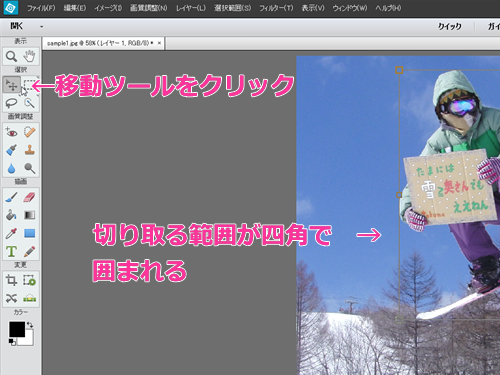
Task: Open the イメージ(I) menu
Action: (108, 8)
